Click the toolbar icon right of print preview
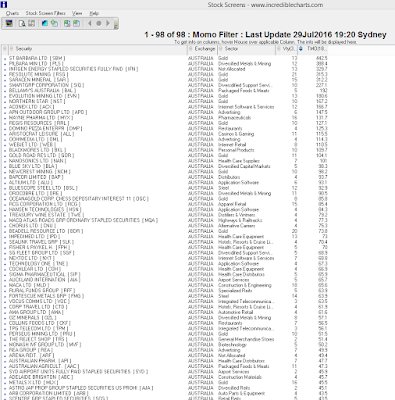395x400 pixels. (x=31, y=23)
